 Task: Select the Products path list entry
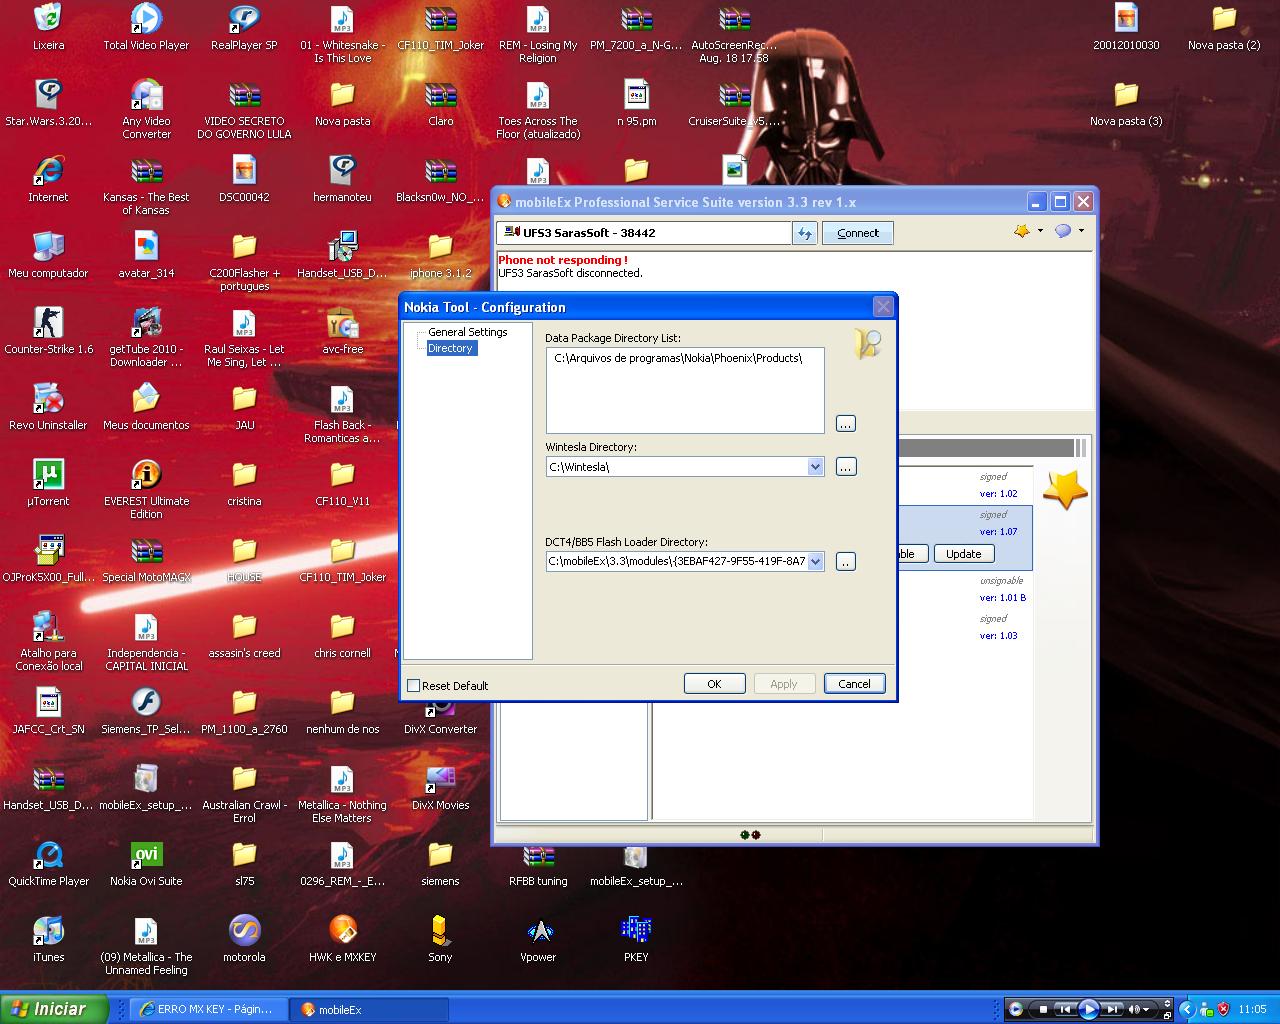tap(678, 358)
